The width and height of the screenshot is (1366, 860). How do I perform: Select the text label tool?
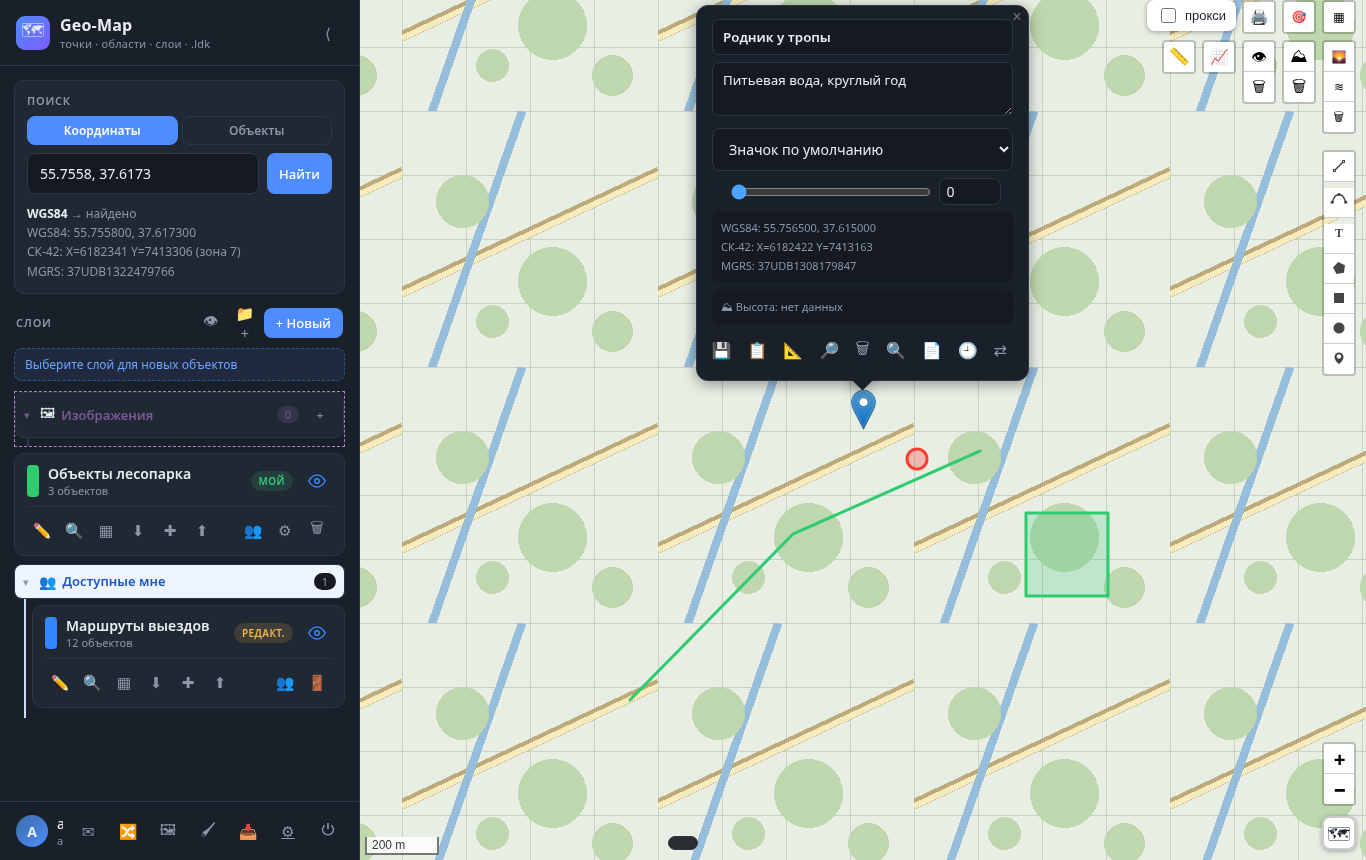point(1339,233)
